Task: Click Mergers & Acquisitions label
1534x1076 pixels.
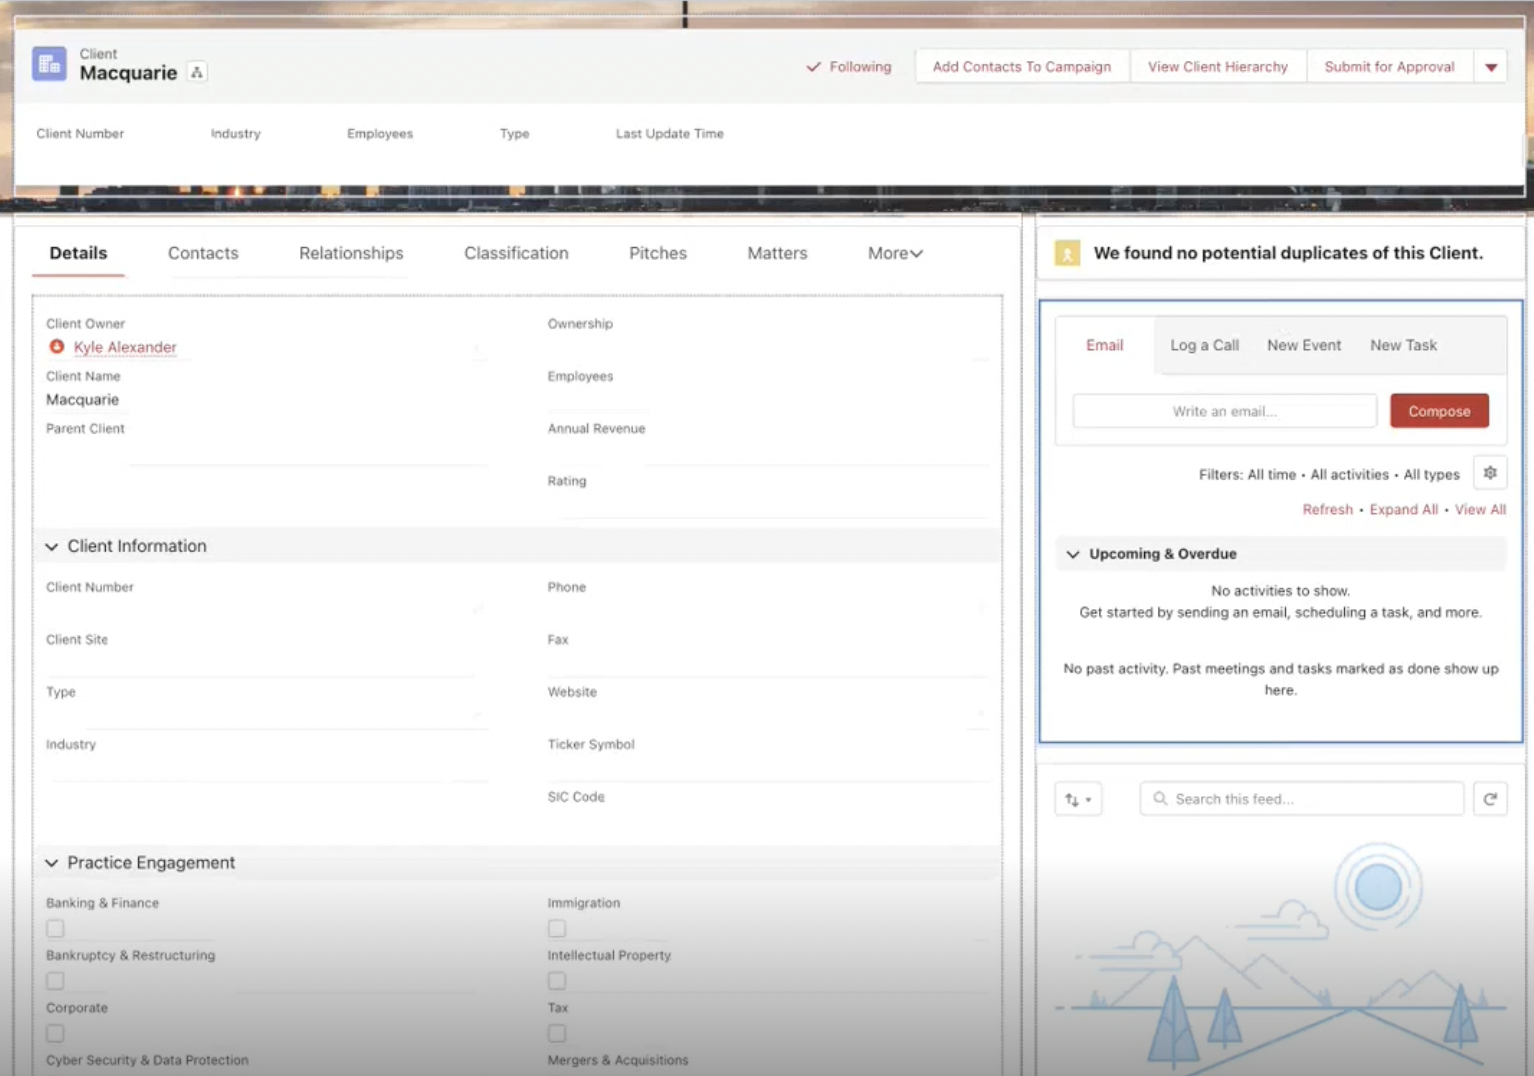Action: [x=618, y=1060]
